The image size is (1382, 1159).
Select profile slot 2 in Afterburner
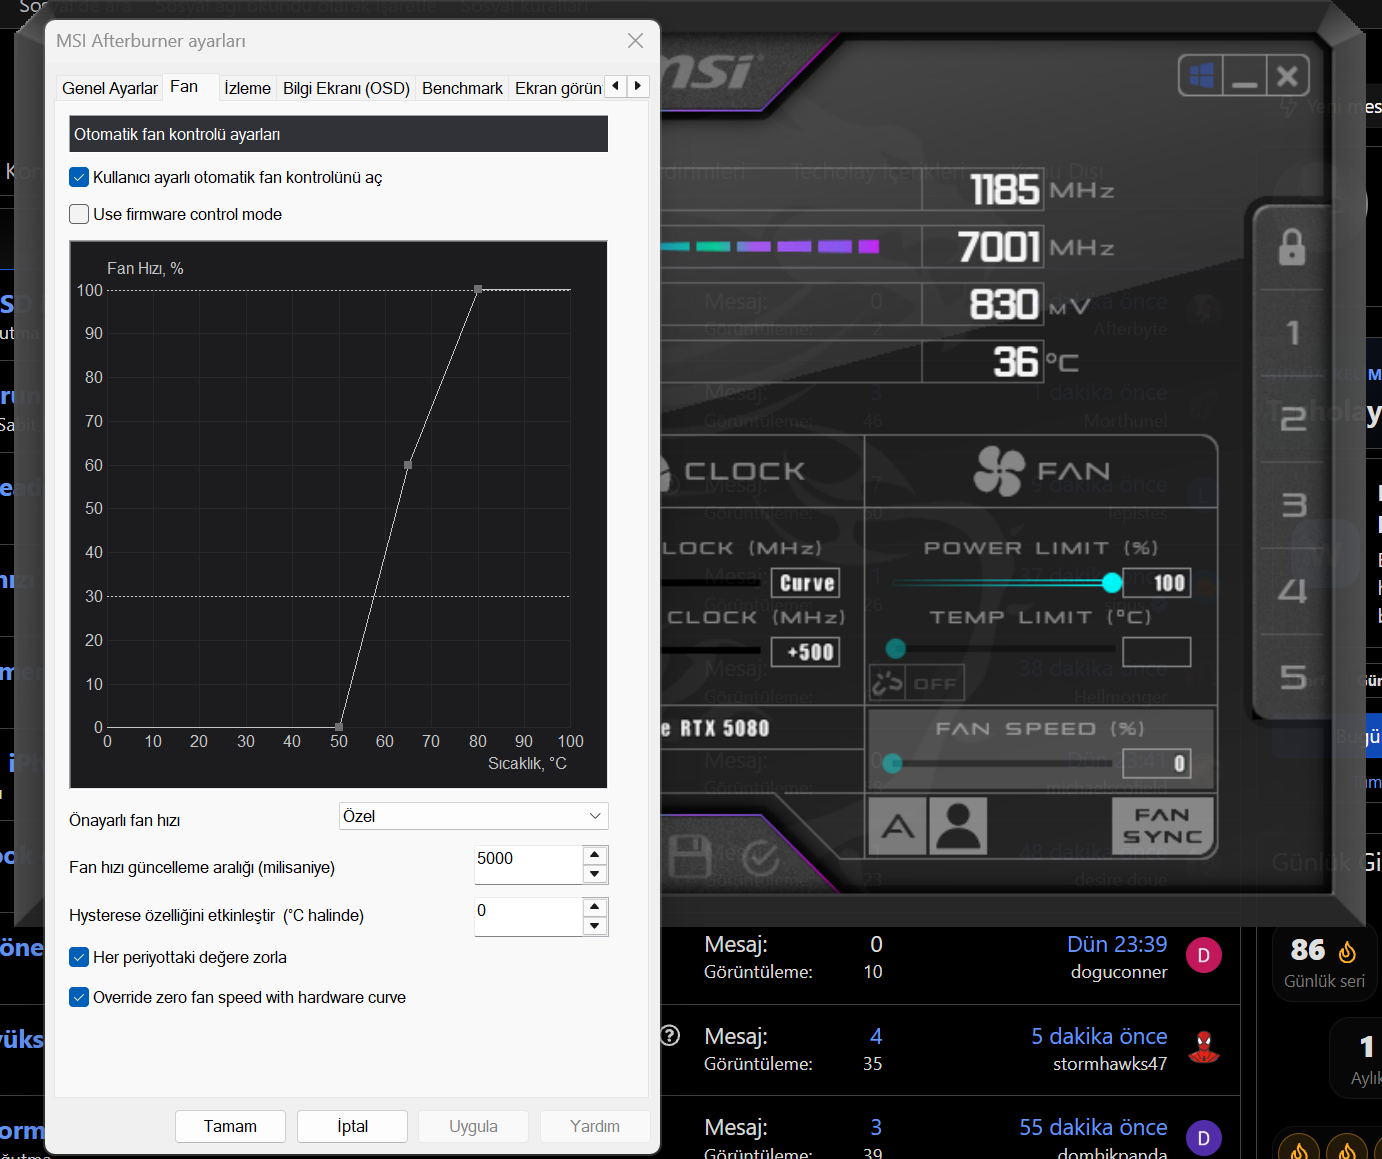1293,418
